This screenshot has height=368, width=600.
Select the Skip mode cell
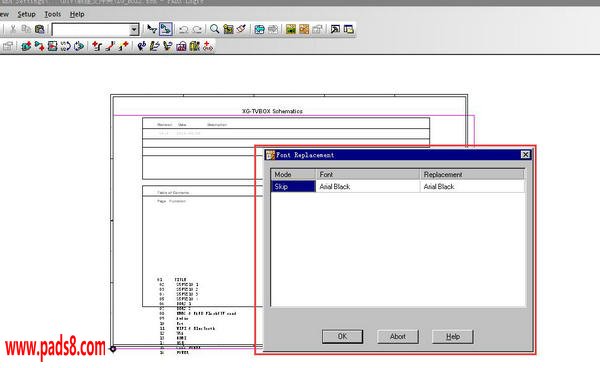tap(293, 186)
